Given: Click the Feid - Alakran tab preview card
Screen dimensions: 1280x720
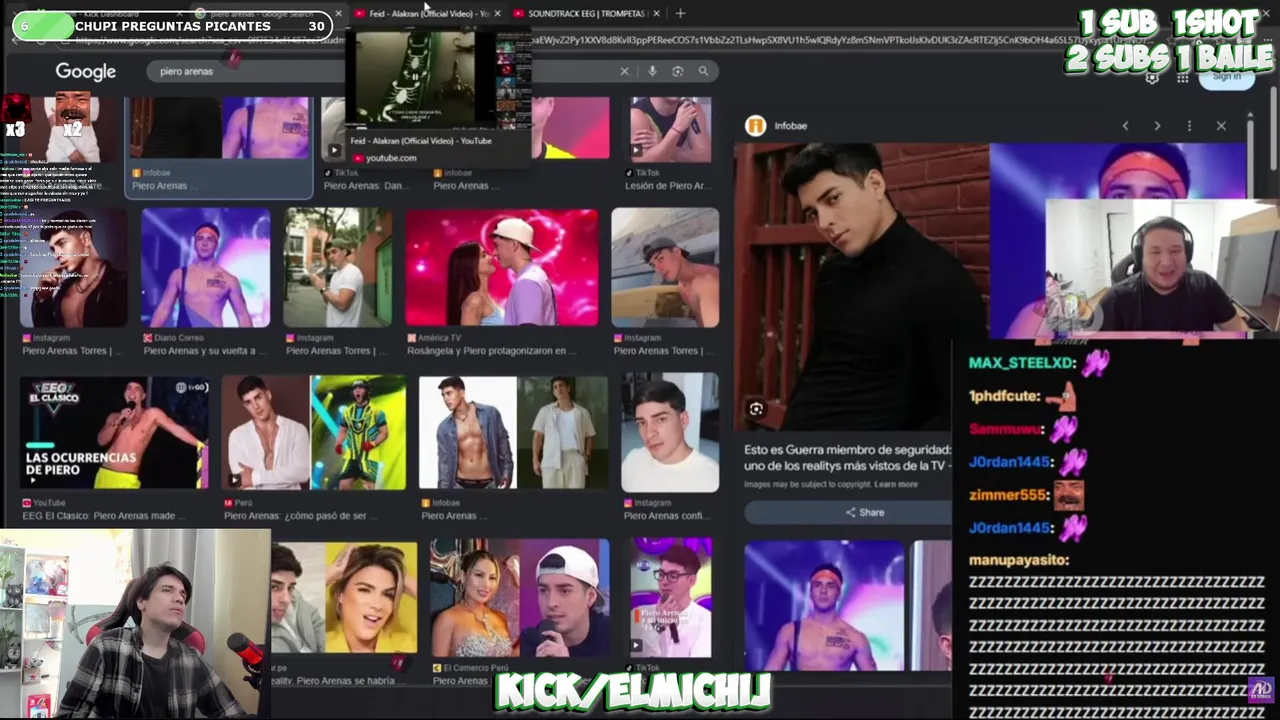Looking at the screenshot, I should click(x=437, y=97).
